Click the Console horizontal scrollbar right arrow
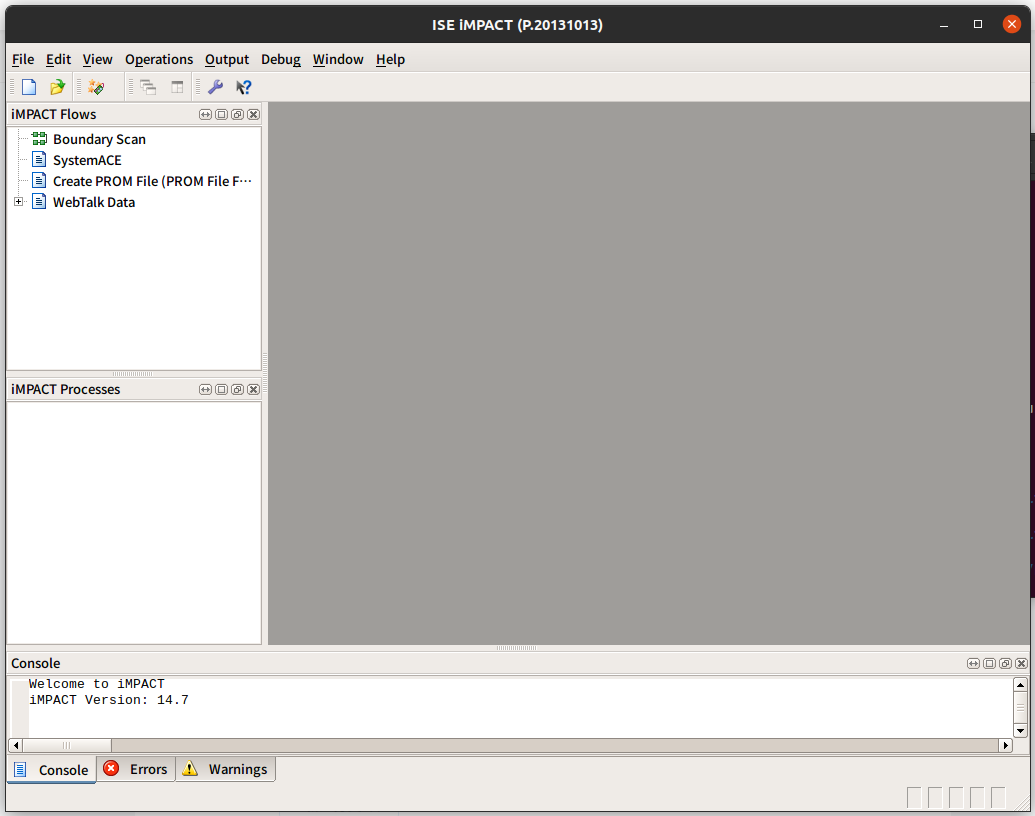The width and height of the screenshot is (1035, 816). click(1006, 744)
